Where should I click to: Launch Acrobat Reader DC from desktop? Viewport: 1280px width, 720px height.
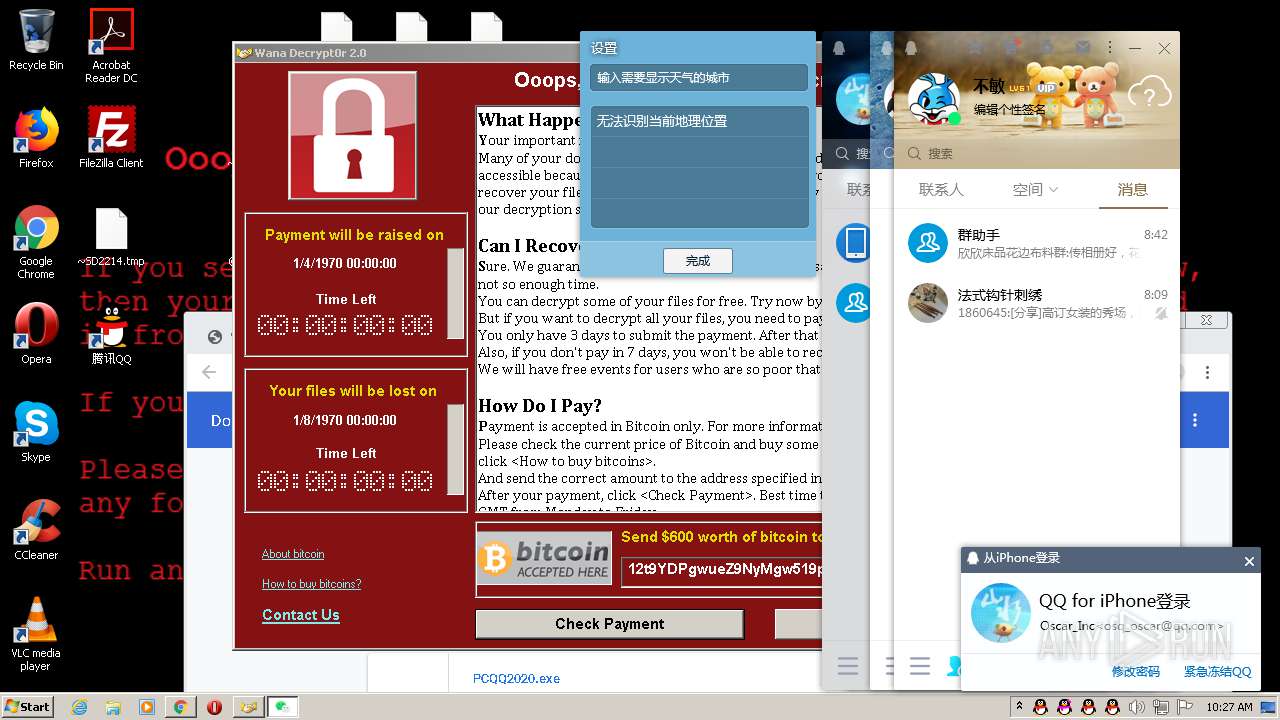click(x=111, y=45)
